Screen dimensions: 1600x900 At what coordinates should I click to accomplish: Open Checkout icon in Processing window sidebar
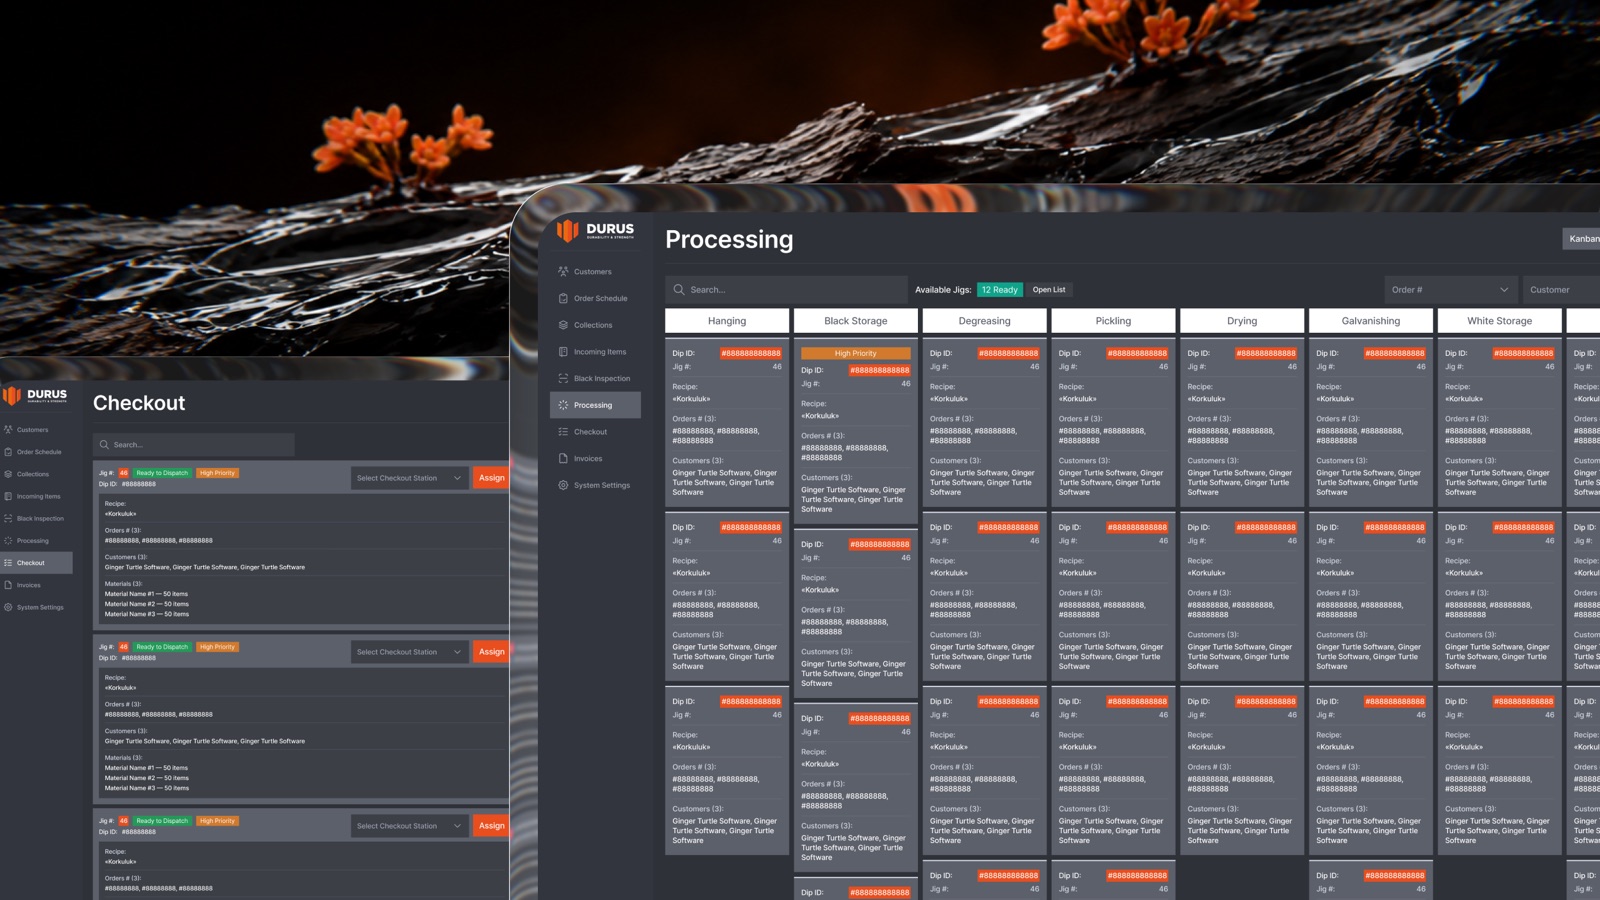(563, 432)
